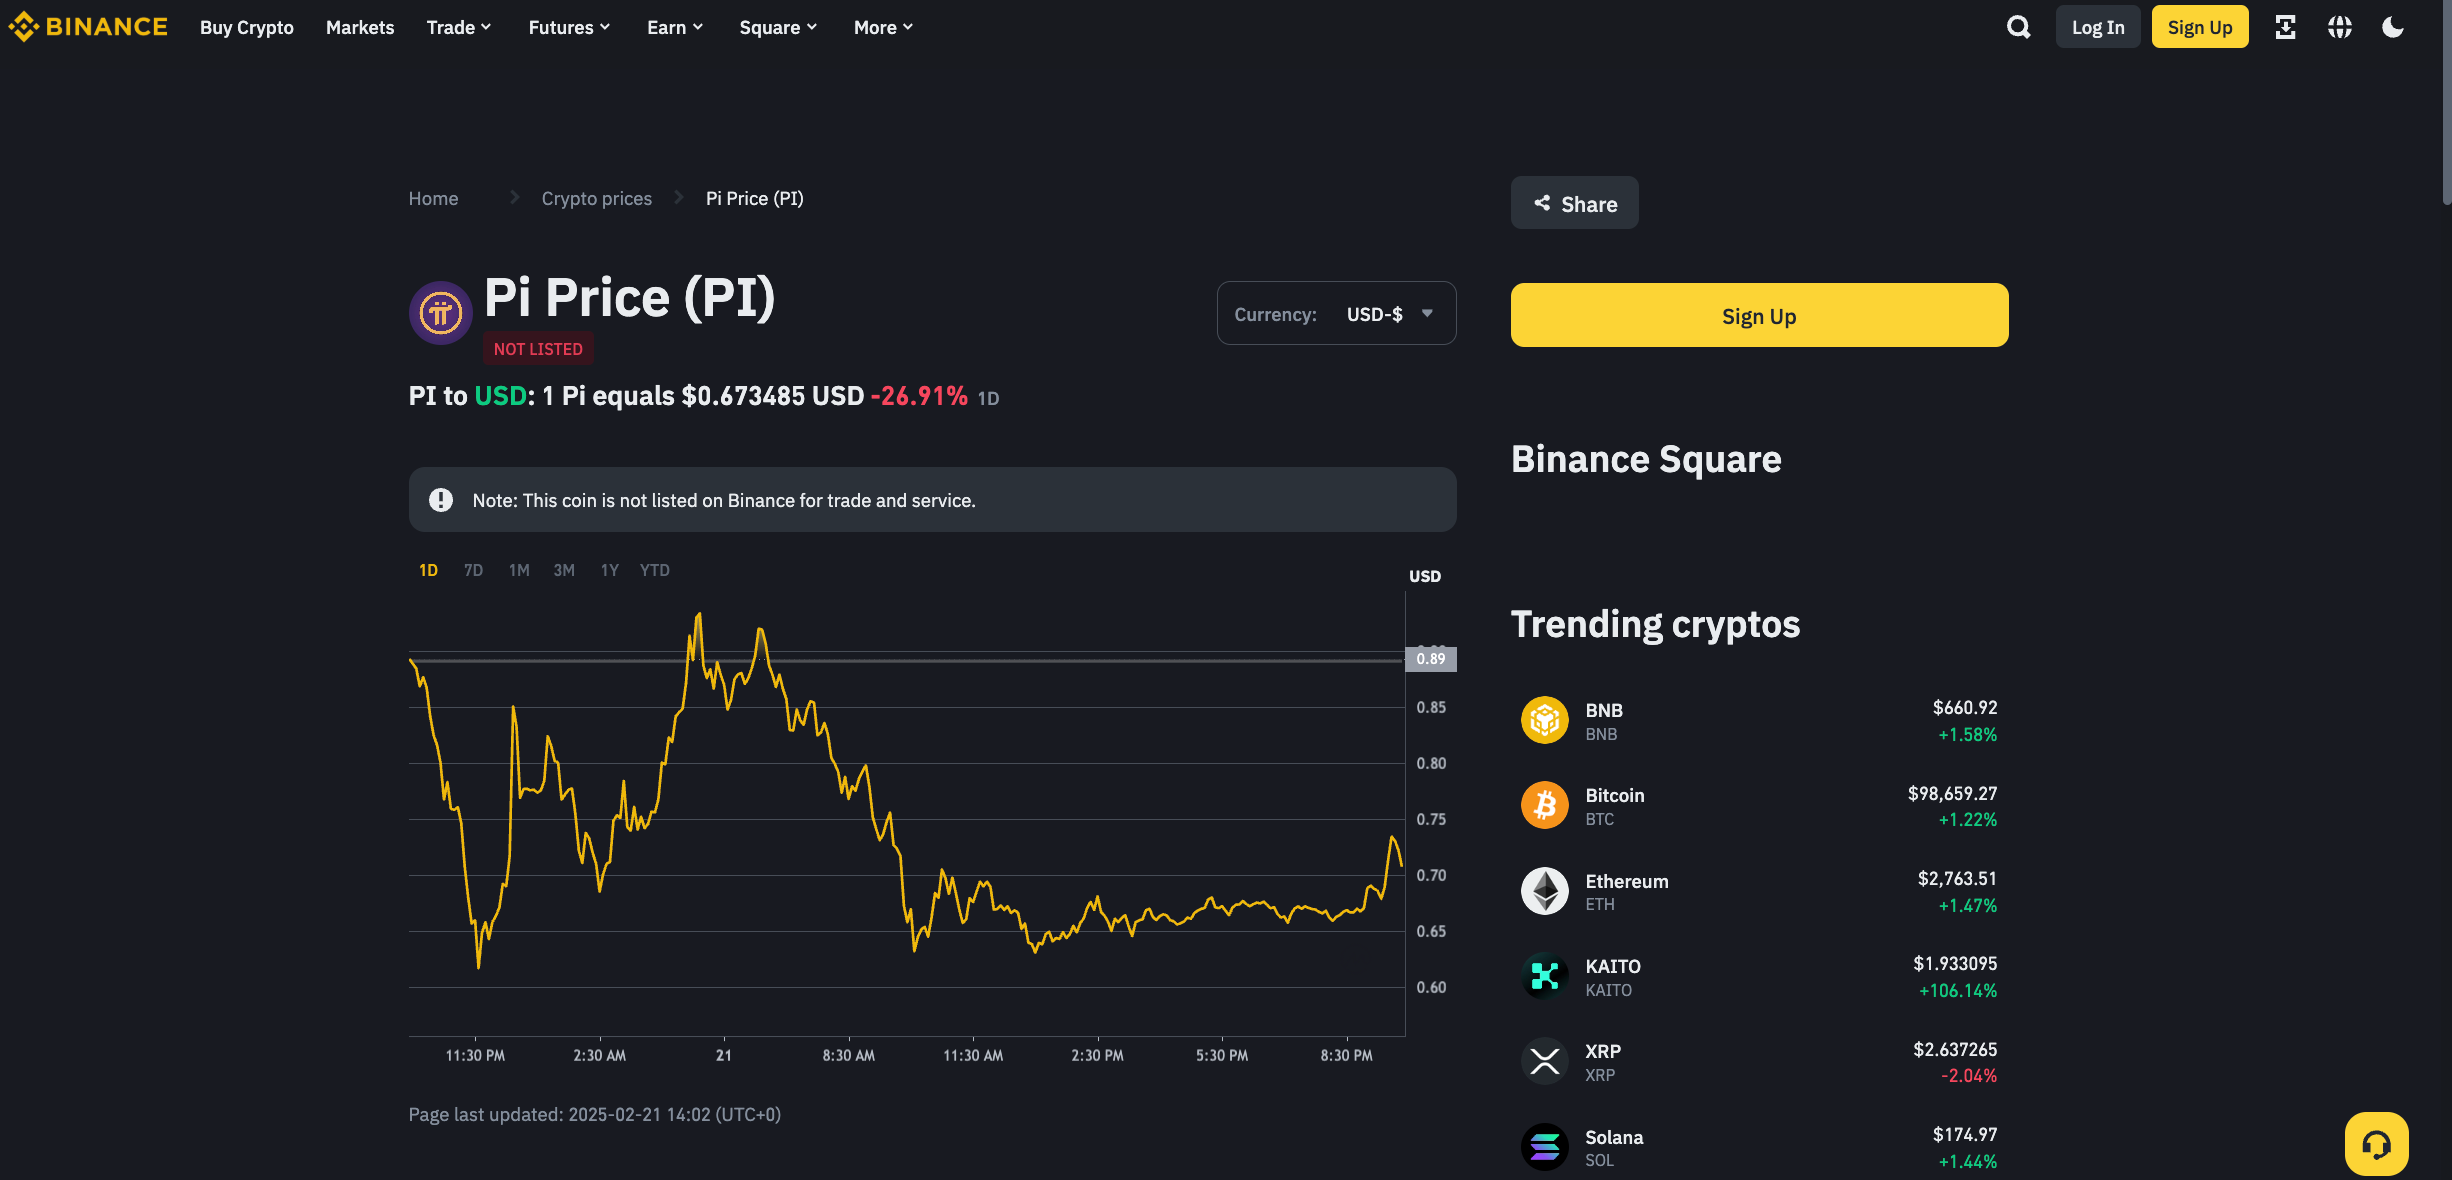Click the language globe icon
Viewport: 2452px width, 1180px height.
2339,27
